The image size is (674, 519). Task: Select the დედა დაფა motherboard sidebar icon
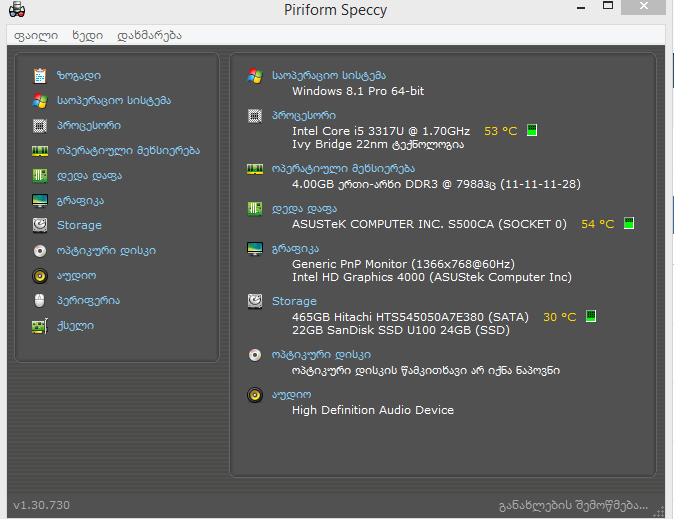(40, 176)
